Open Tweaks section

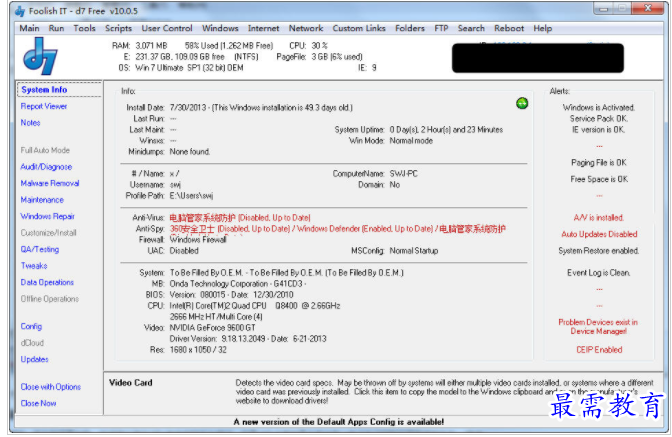click(x=34, y=266)
